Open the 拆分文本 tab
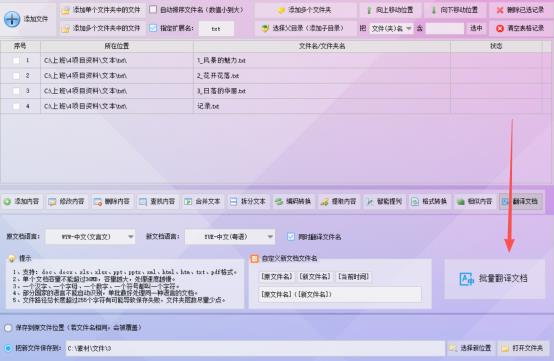 click(x=248, y=202)
